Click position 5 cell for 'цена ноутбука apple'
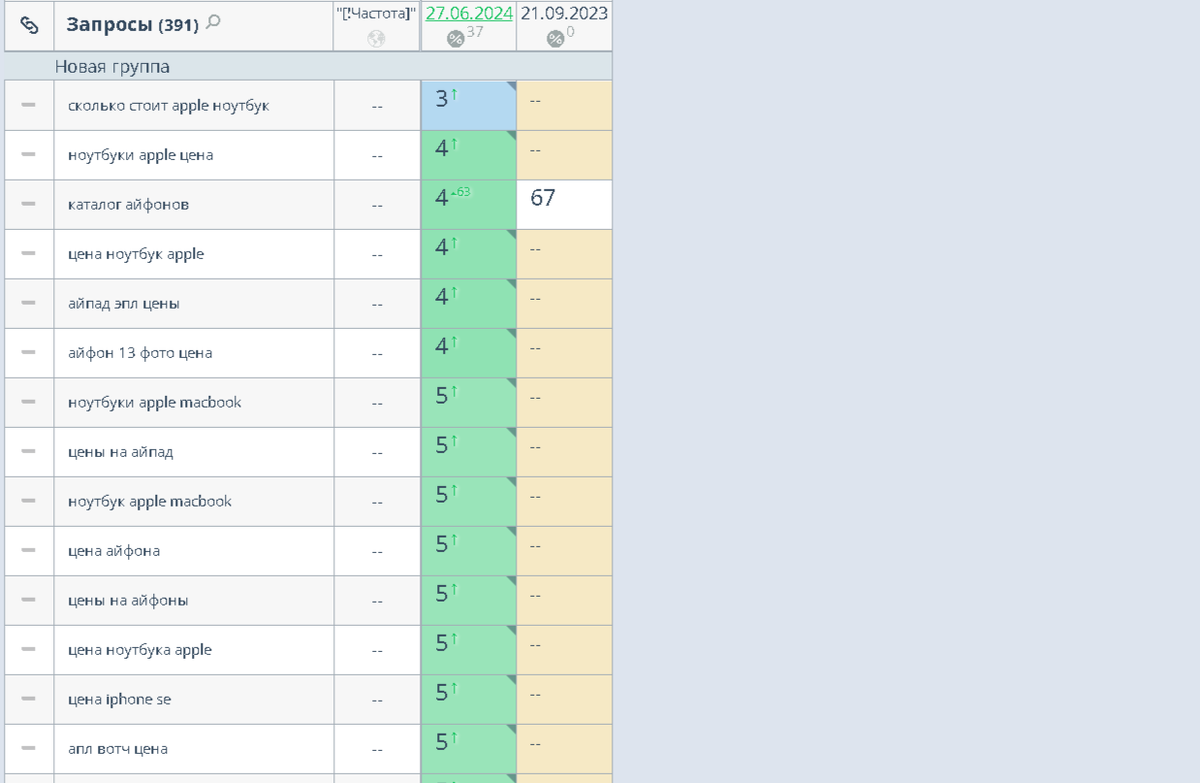This screenshot has width=1200, height=783. tap(469, 650)
